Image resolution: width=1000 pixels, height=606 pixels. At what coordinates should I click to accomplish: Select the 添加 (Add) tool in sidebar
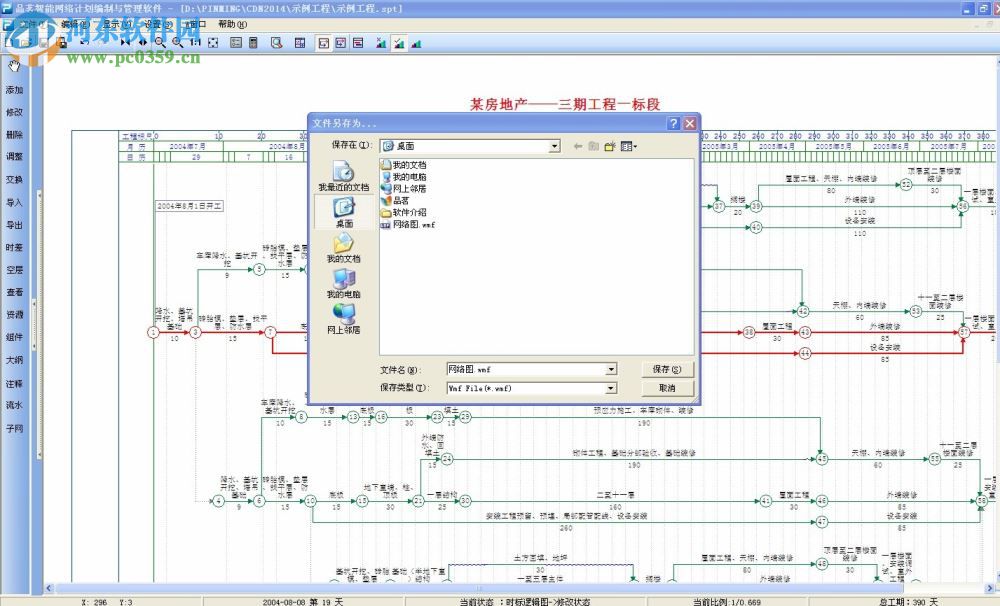tap(13, 89)
